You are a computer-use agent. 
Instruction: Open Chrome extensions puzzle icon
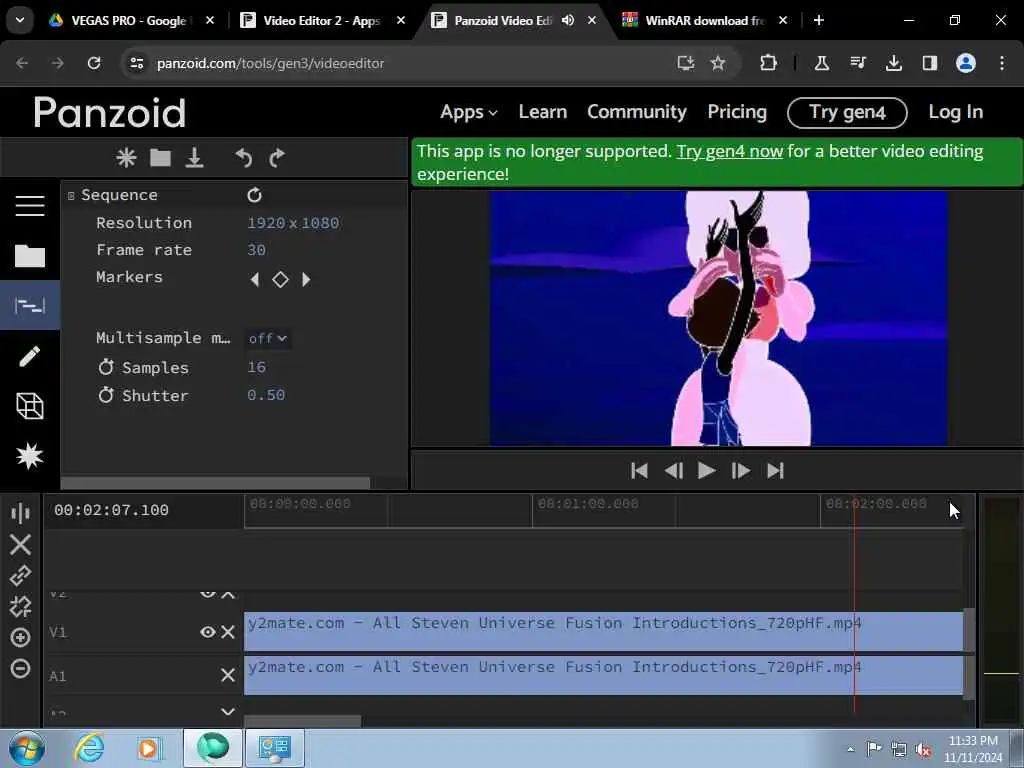point(768,63)
